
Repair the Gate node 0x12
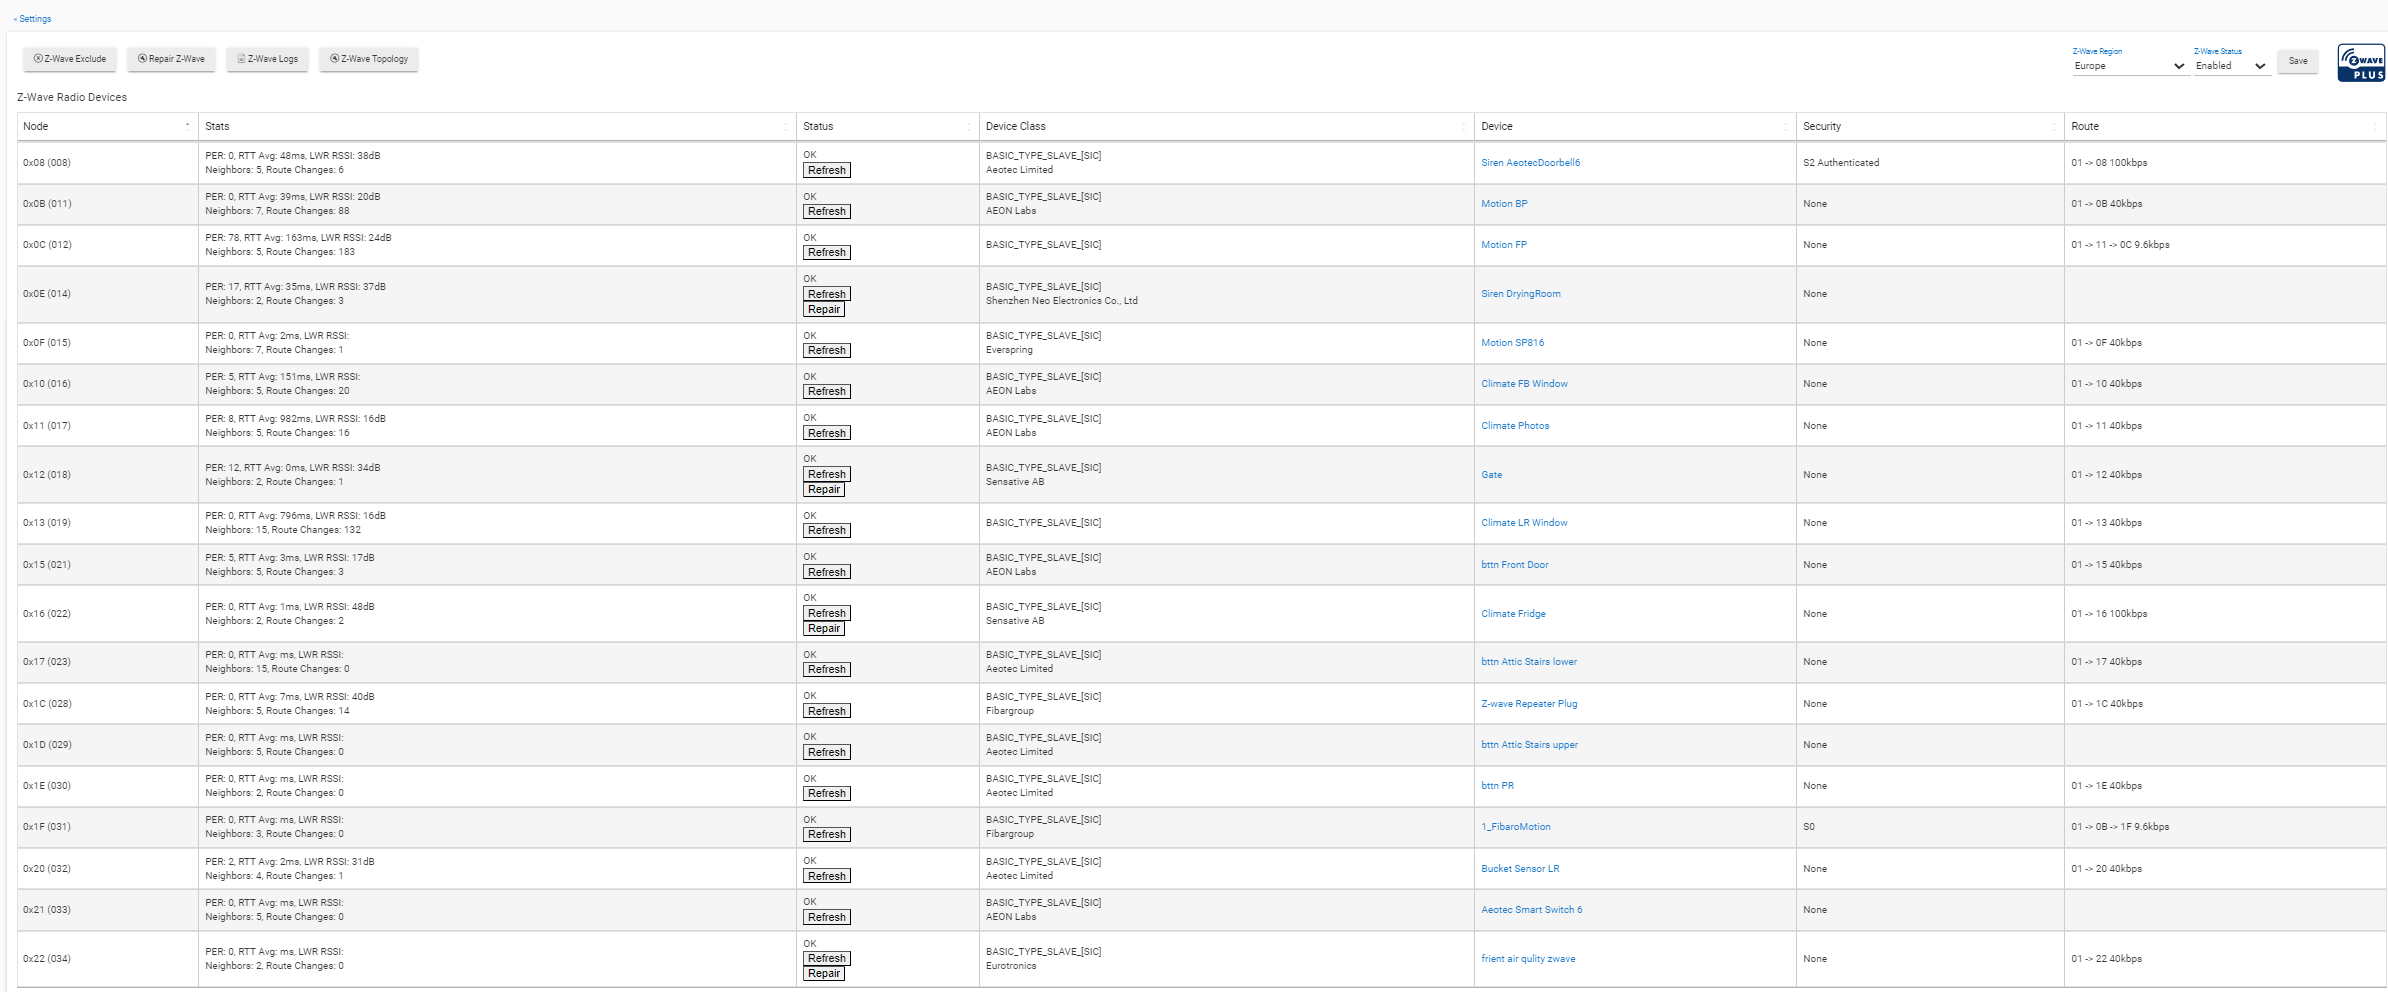[824, 490]
